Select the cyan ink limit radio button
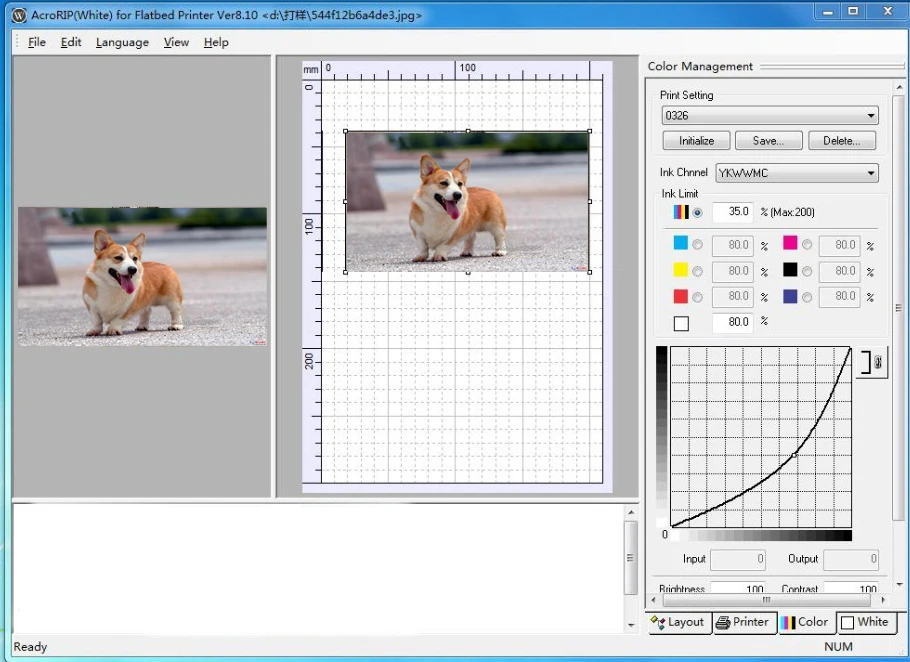Screen dimensions: 910x662 (x=697, y=245)
